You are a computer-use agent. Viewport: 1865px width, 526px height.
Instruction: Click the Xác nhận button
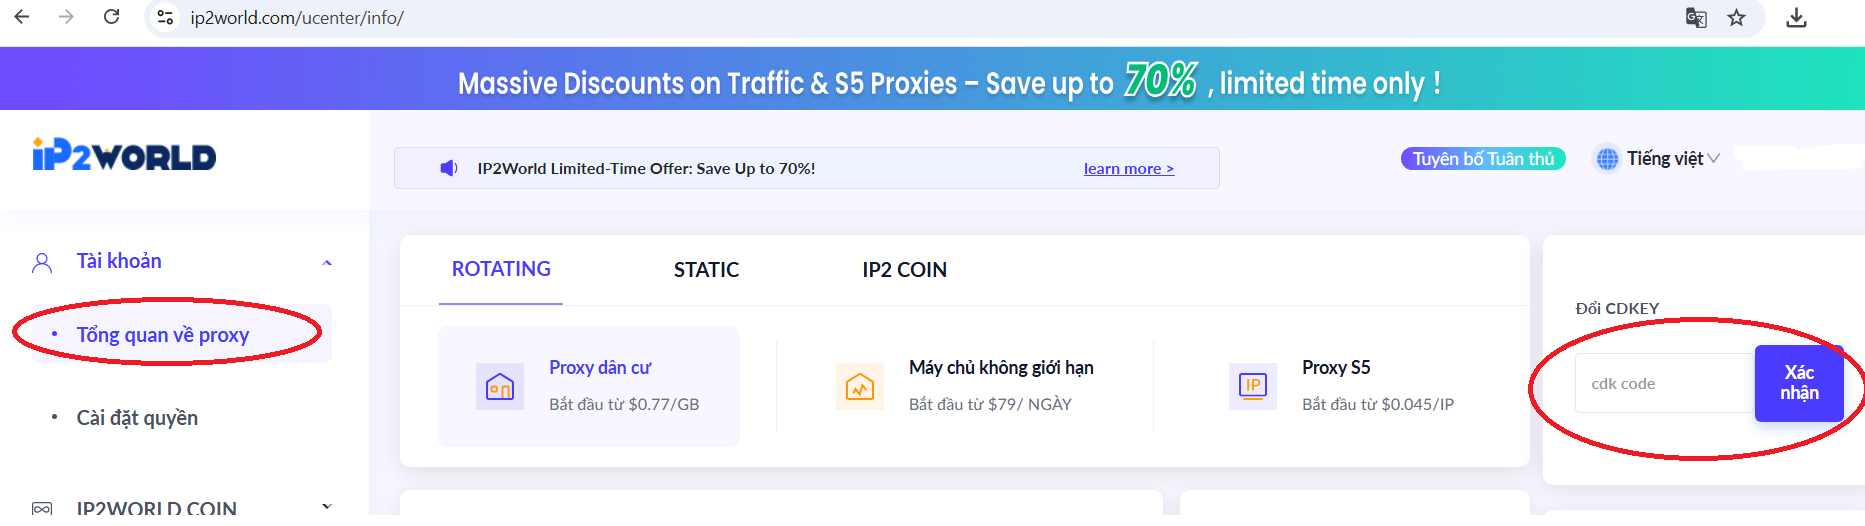1798,383
